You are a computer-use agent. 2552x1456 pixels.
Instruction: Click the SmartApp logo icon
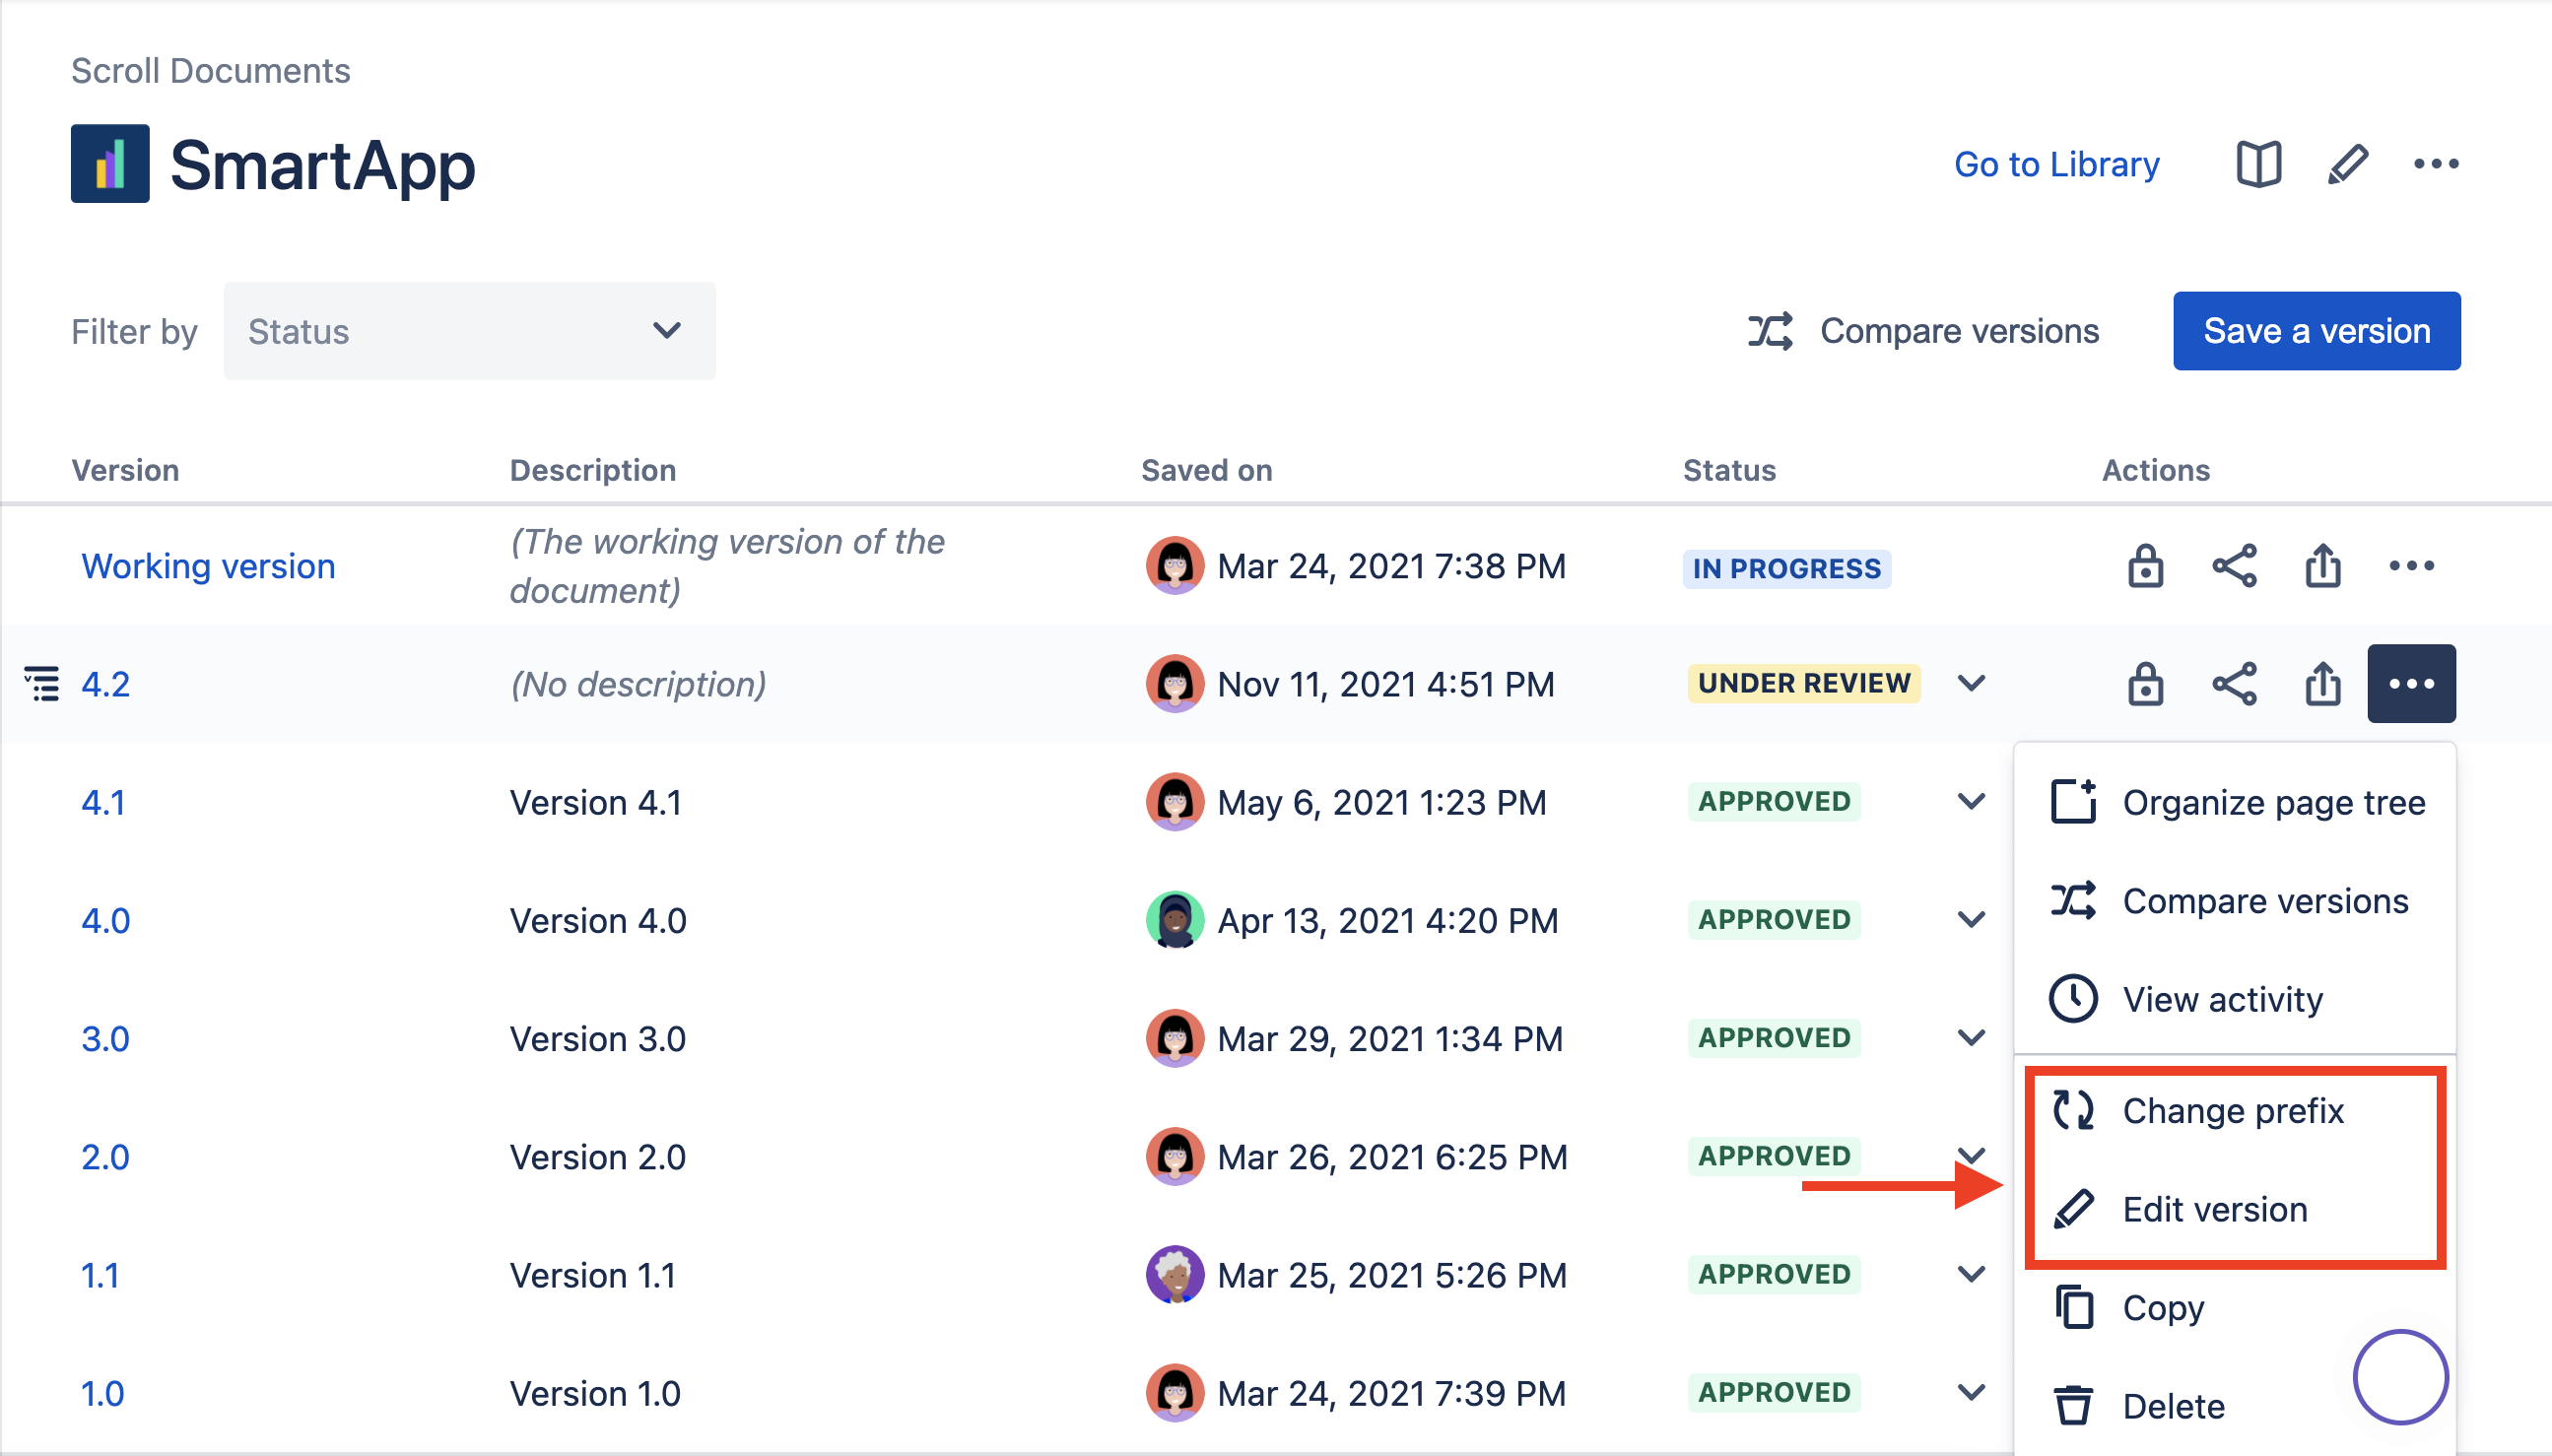coord(110,164)
